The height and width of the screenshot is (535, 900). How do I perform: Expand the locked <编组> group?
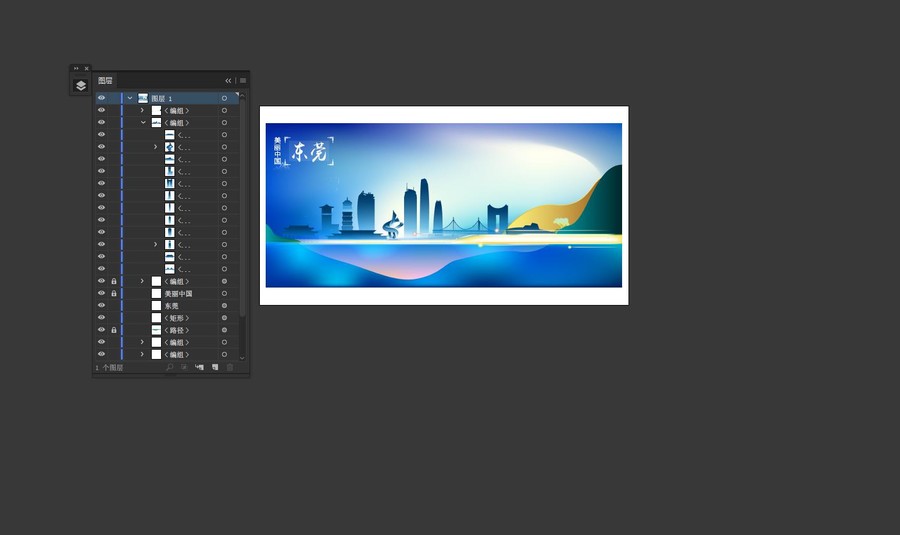142,281
